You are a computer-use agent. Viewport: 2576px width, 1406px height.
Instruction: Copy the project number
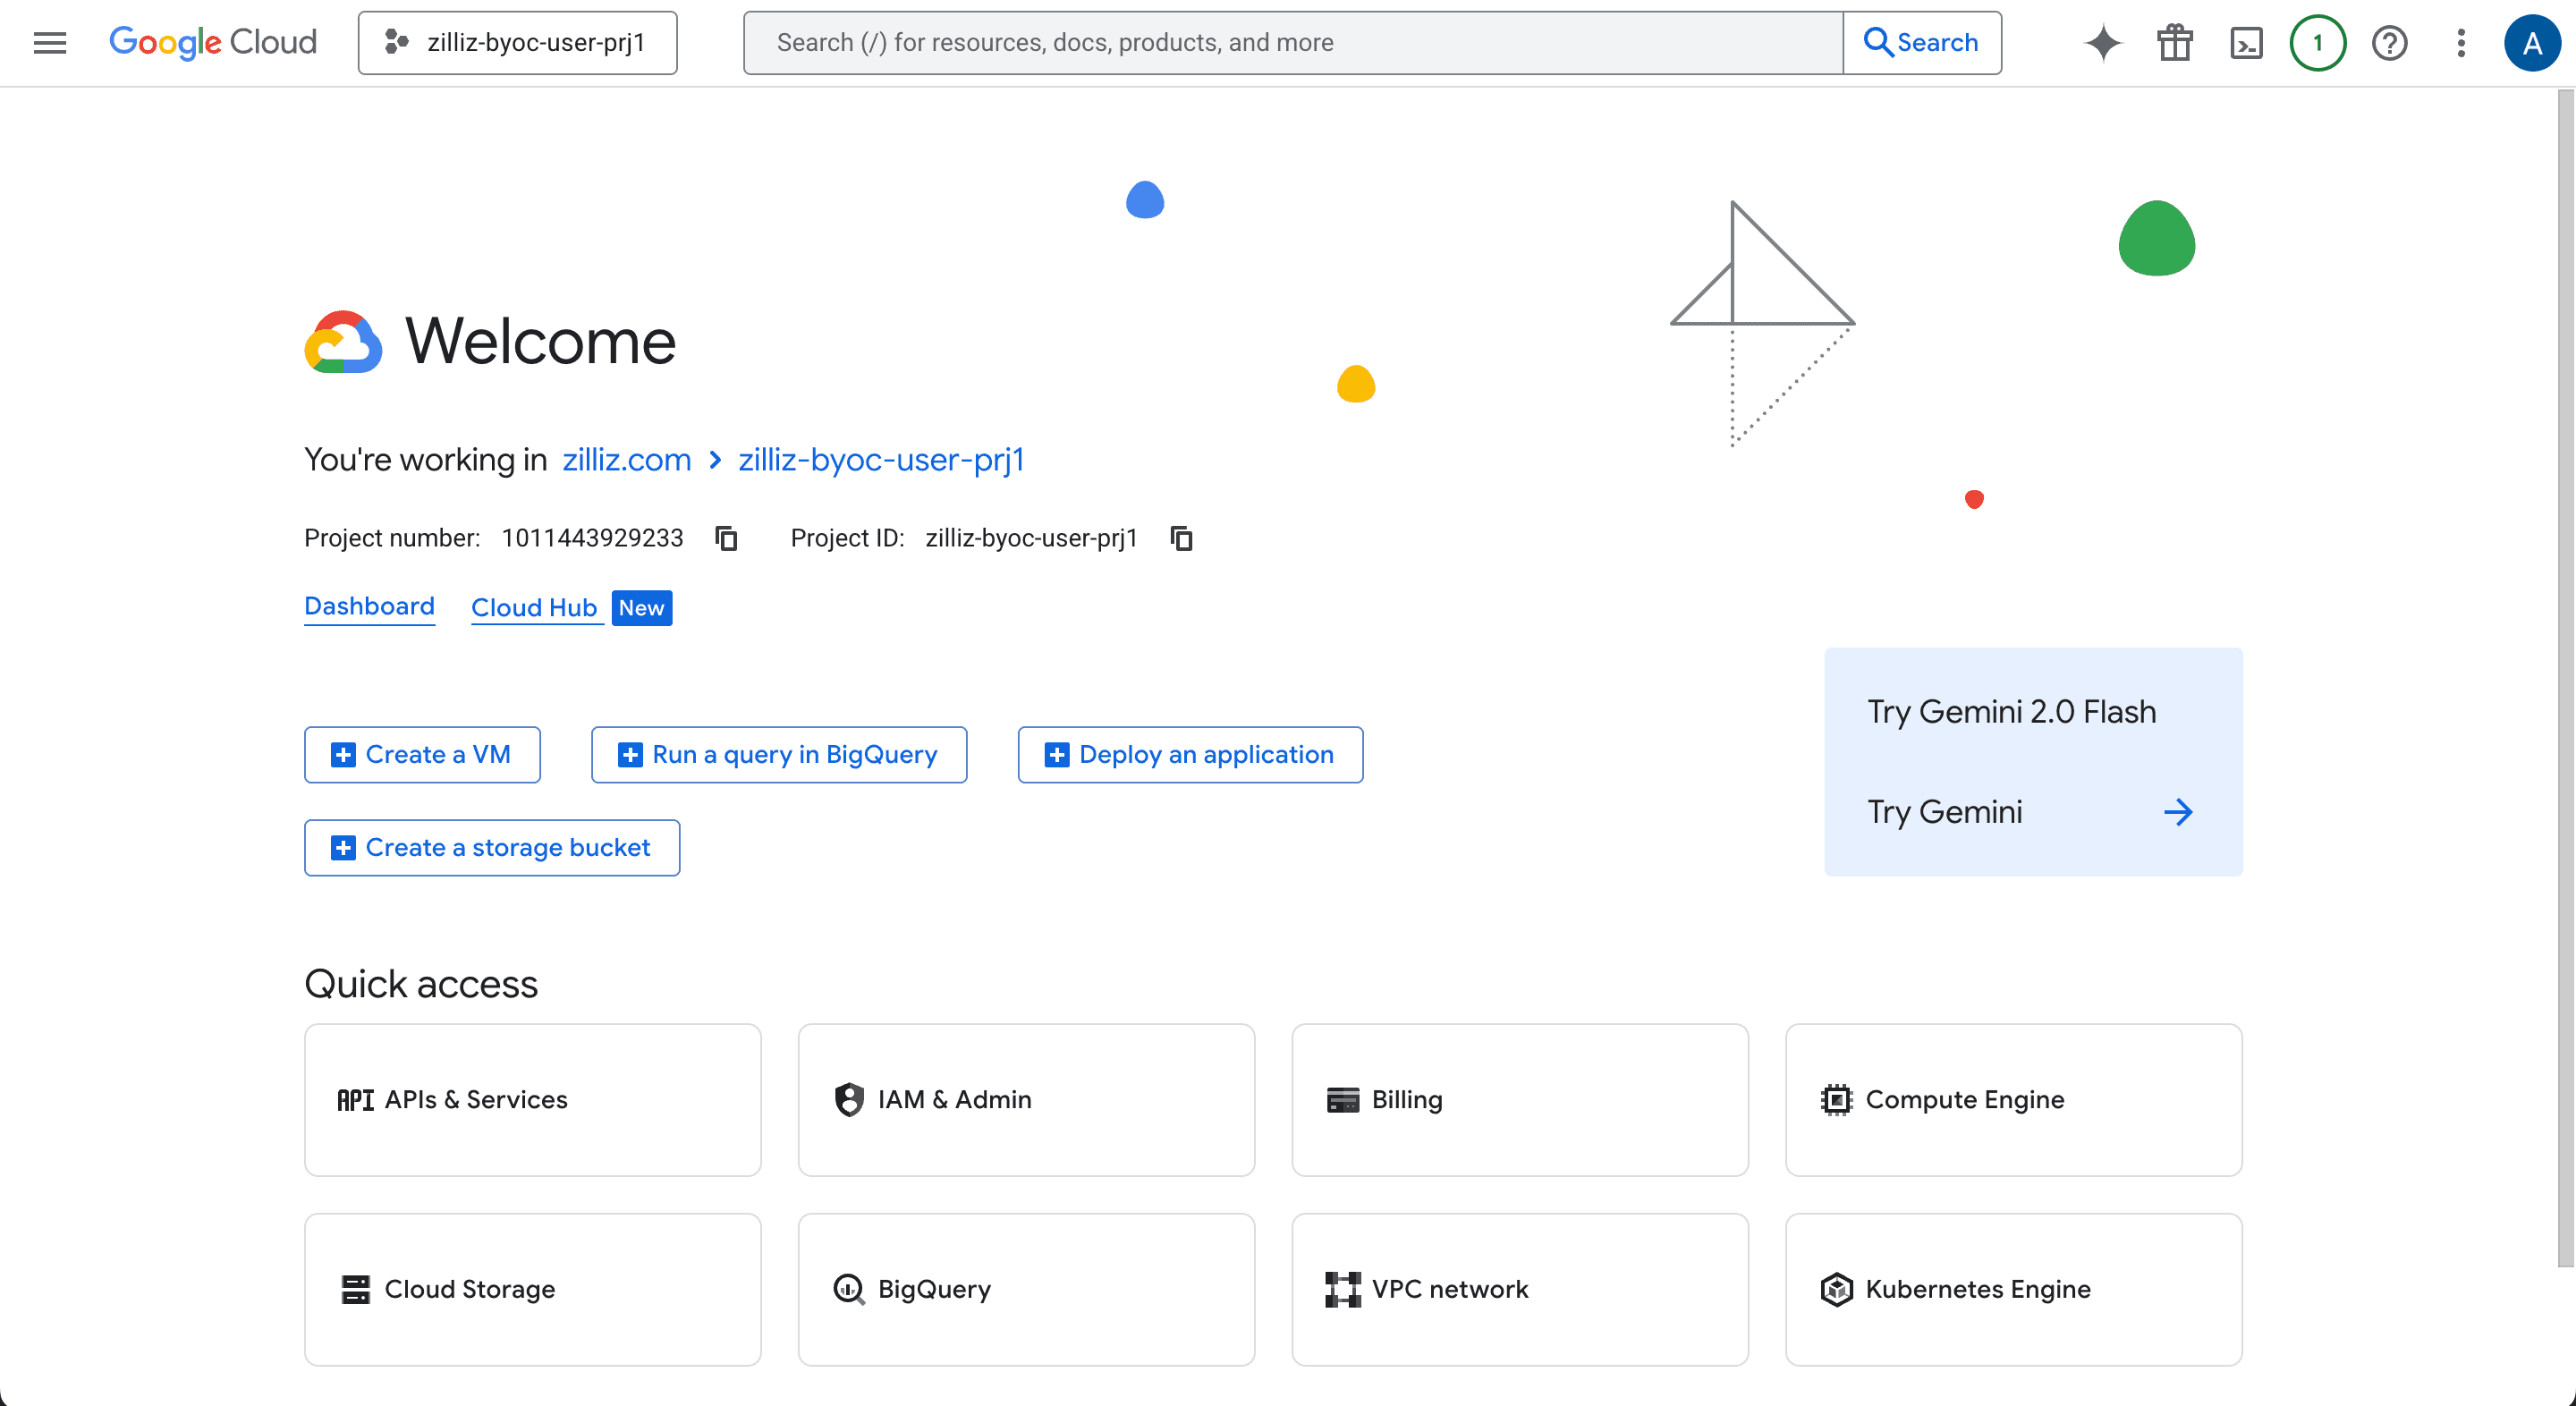[x=727, y=538]
